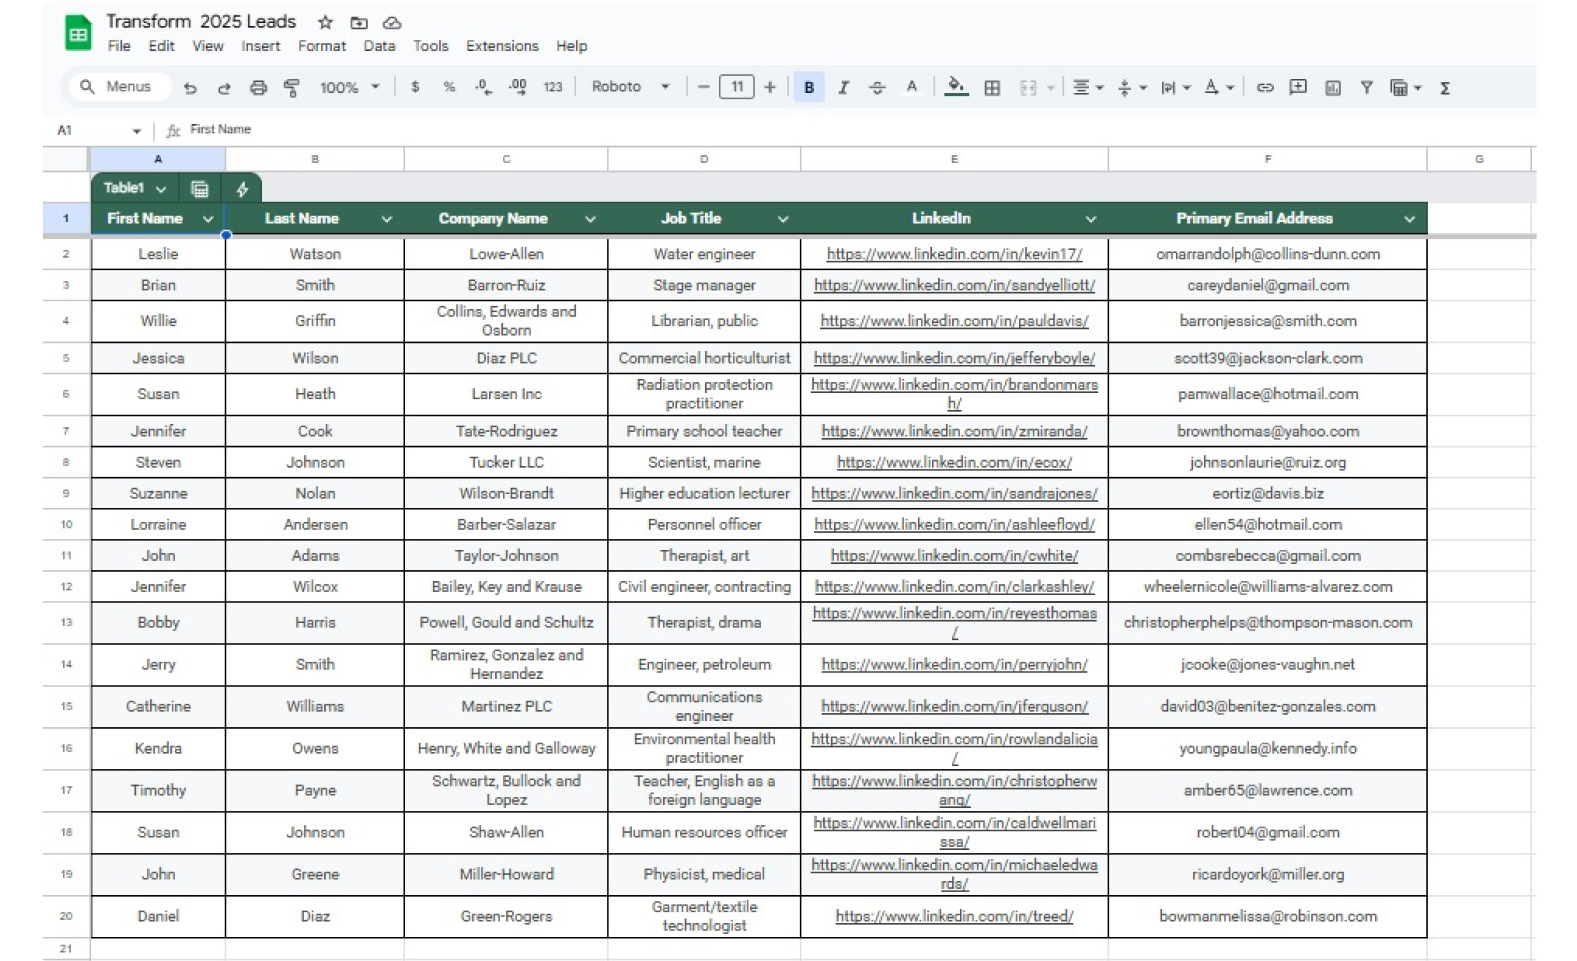Click the font size input field
This screenshot has width=1577, height=961.
(737, 87)
